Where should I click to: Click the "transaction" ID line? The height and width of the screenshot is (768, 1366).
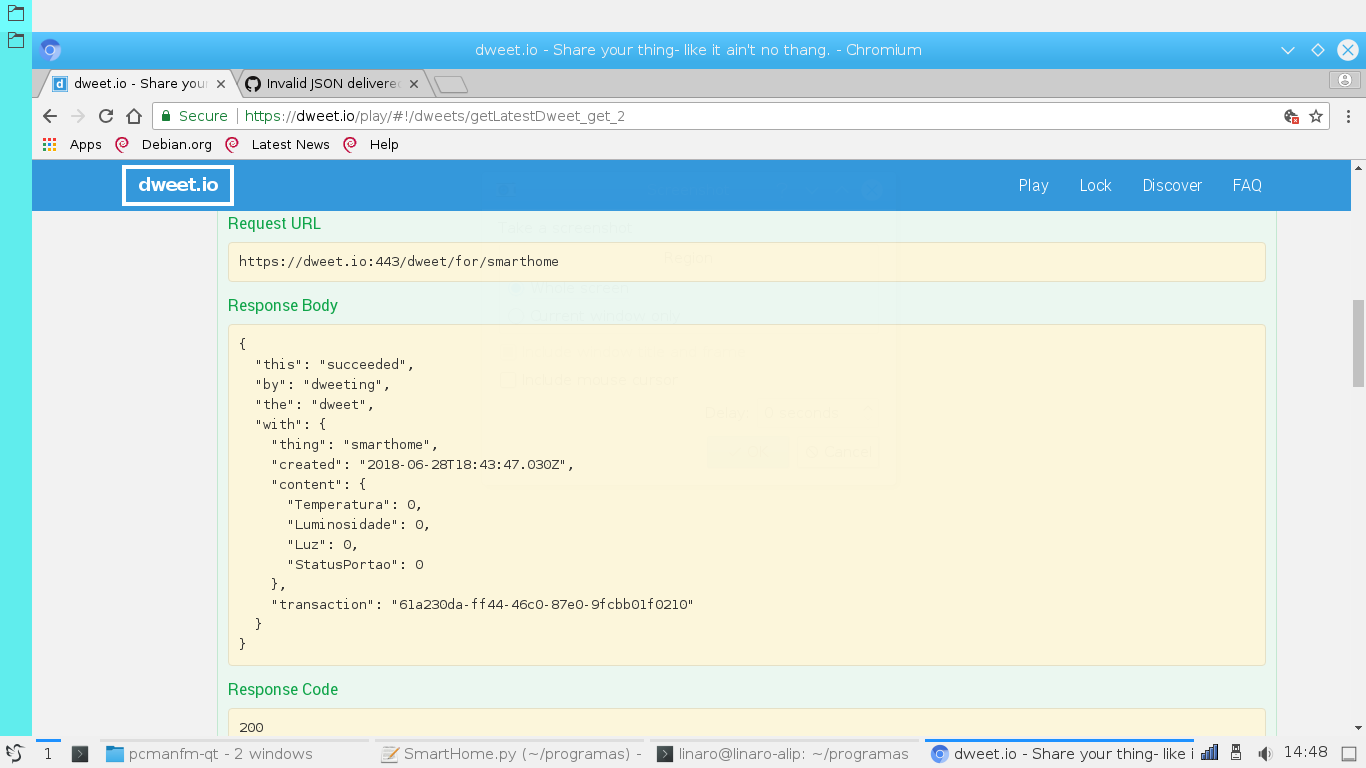pyautogui.click(x=482, y=604)
